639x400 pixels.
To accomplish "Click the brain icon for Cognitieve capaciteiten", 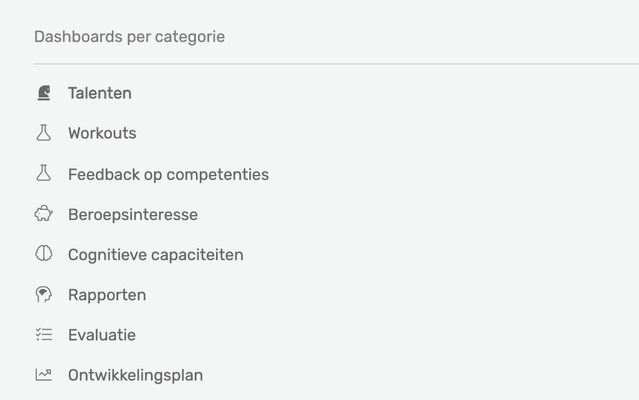I will coord(43,254).
